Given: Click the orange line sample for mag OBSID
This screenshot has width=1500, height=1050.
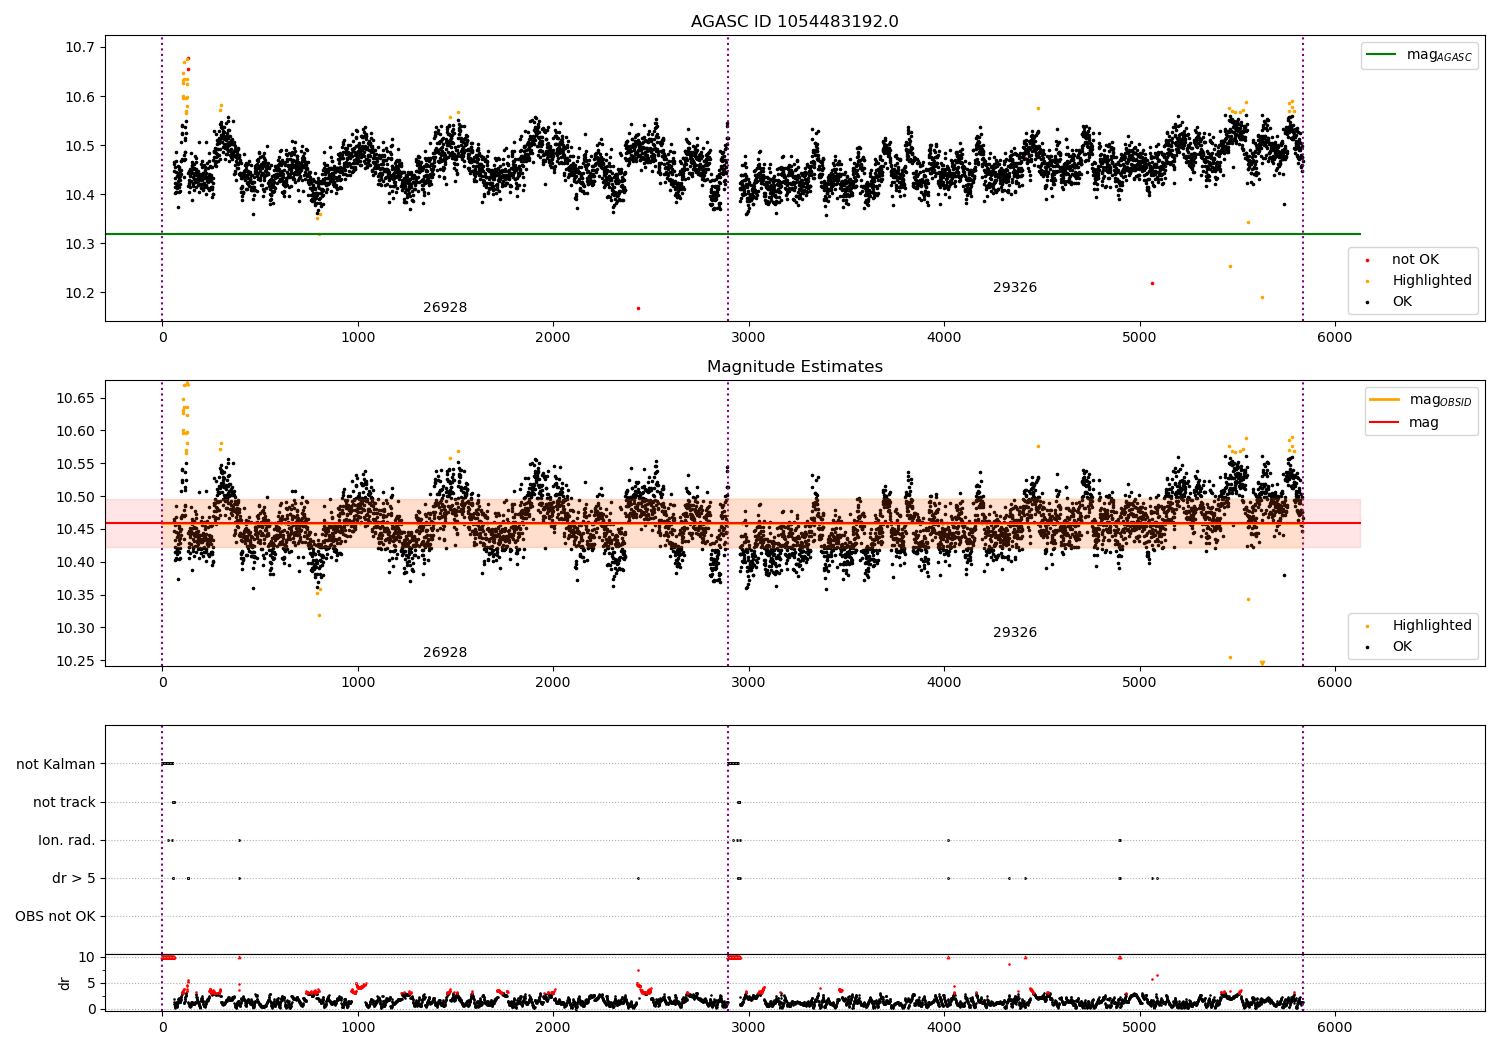Looking at the screenshot, I should point(1384,400).
